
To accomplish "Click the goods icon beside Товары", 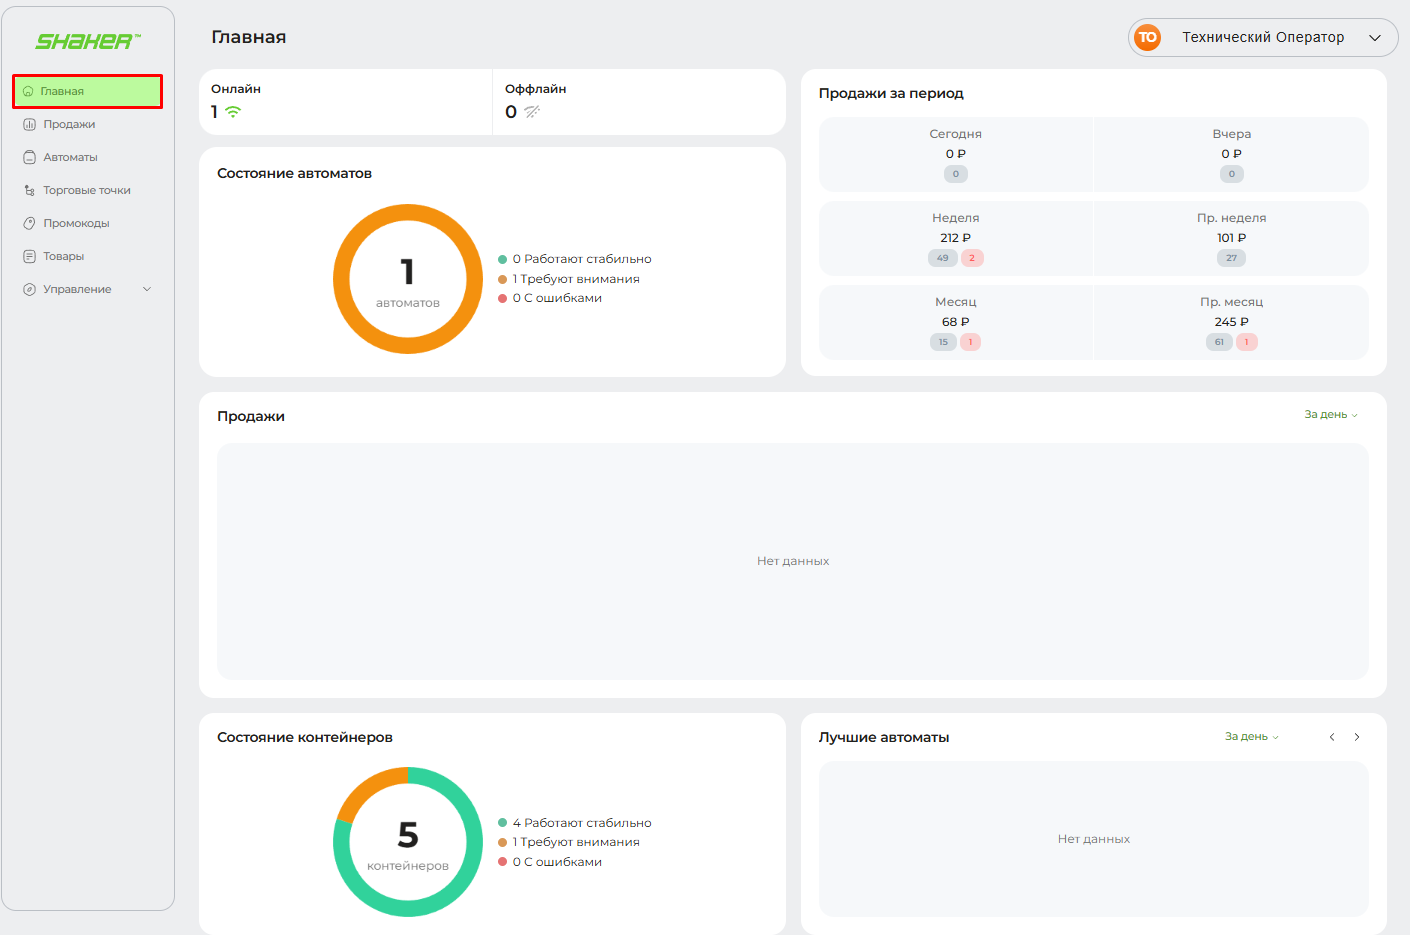I will coord(29,256).
